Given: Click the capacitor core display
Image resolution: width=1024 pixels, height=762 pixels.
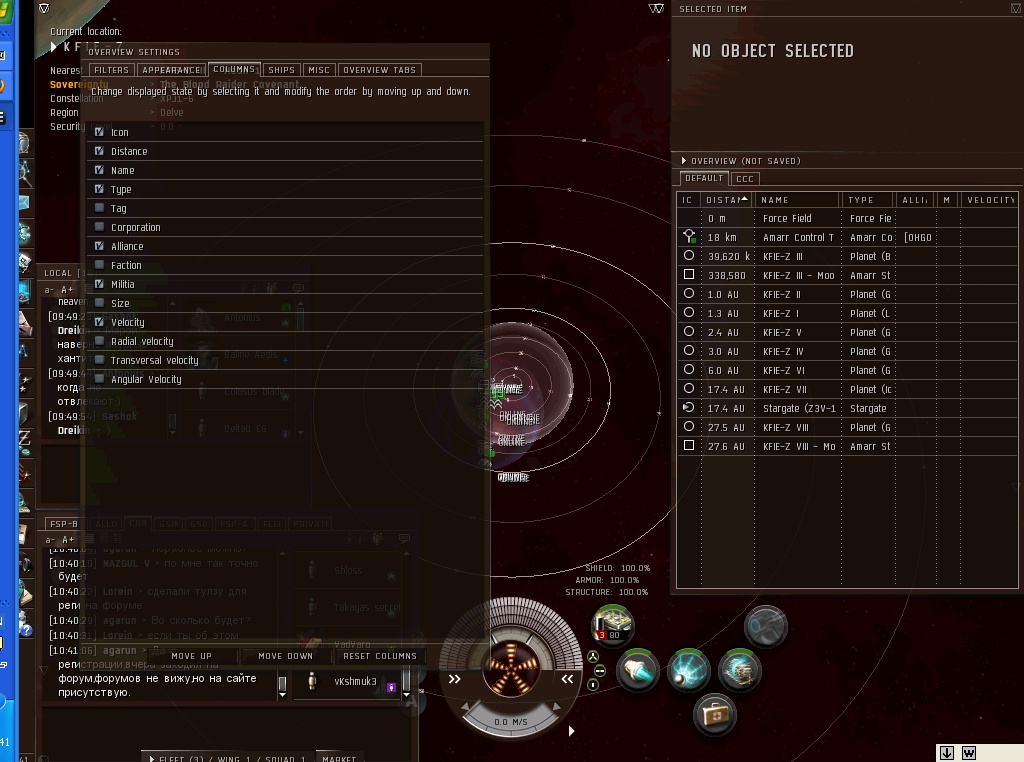Looking at the screenshot, I should point(511,667).
